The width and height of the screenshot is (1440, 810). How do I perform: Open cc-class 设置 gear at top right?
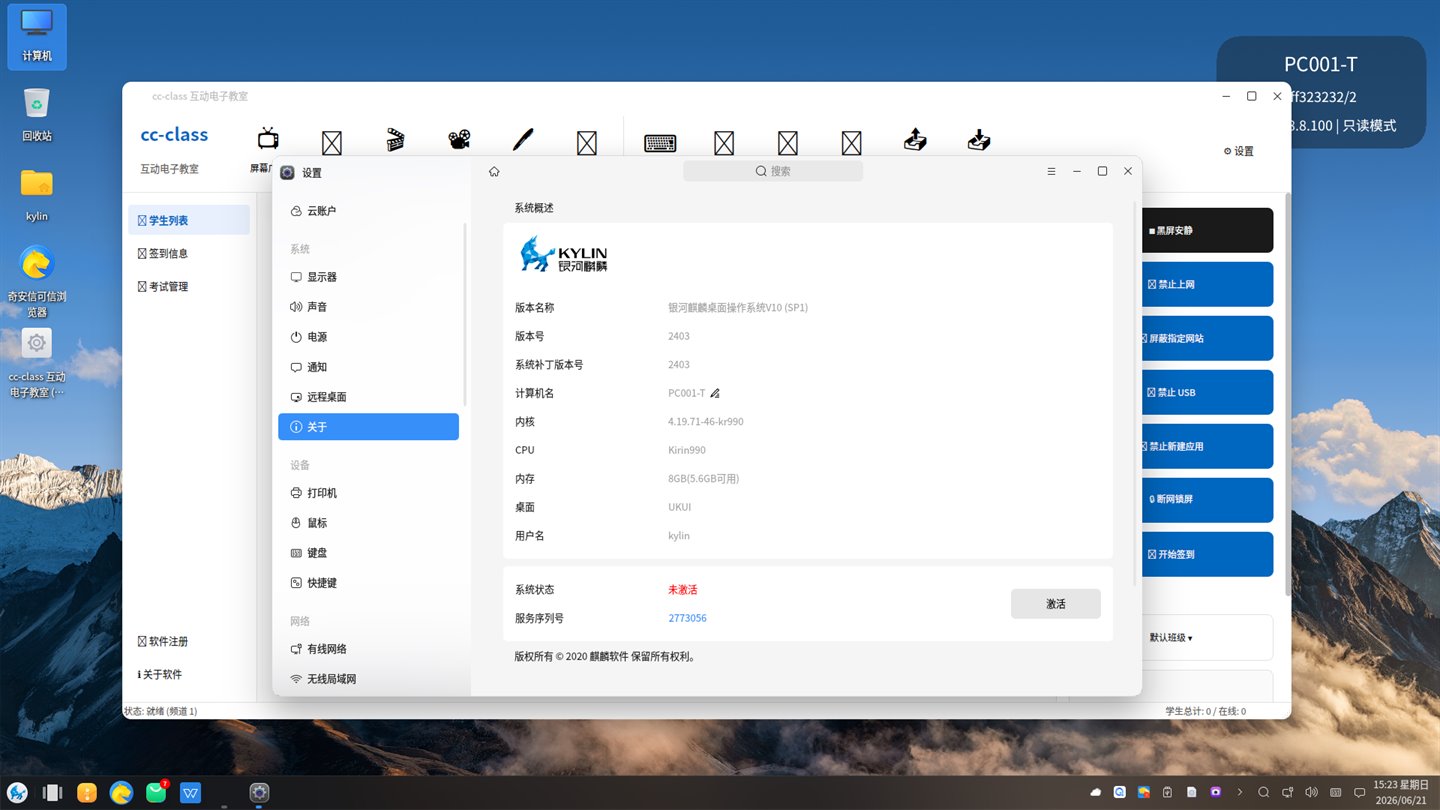pyautogui.click(x=1238, y=151)
